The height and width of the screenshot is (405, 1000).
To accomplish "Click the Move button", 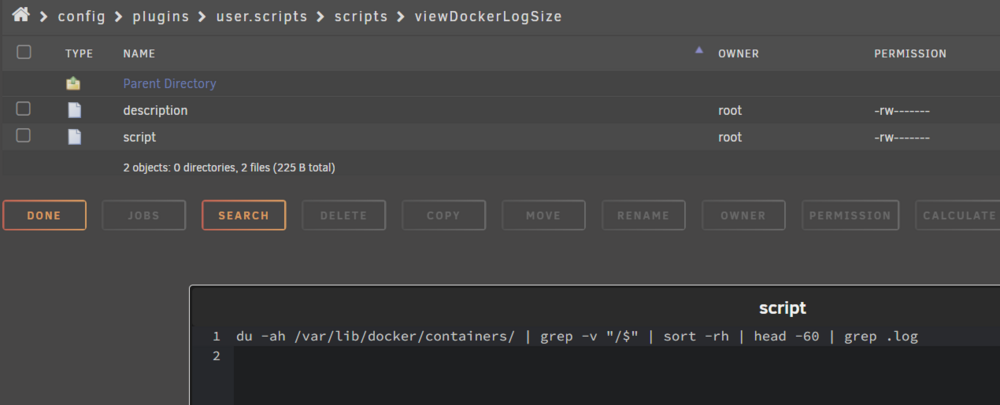I will 543,216.
